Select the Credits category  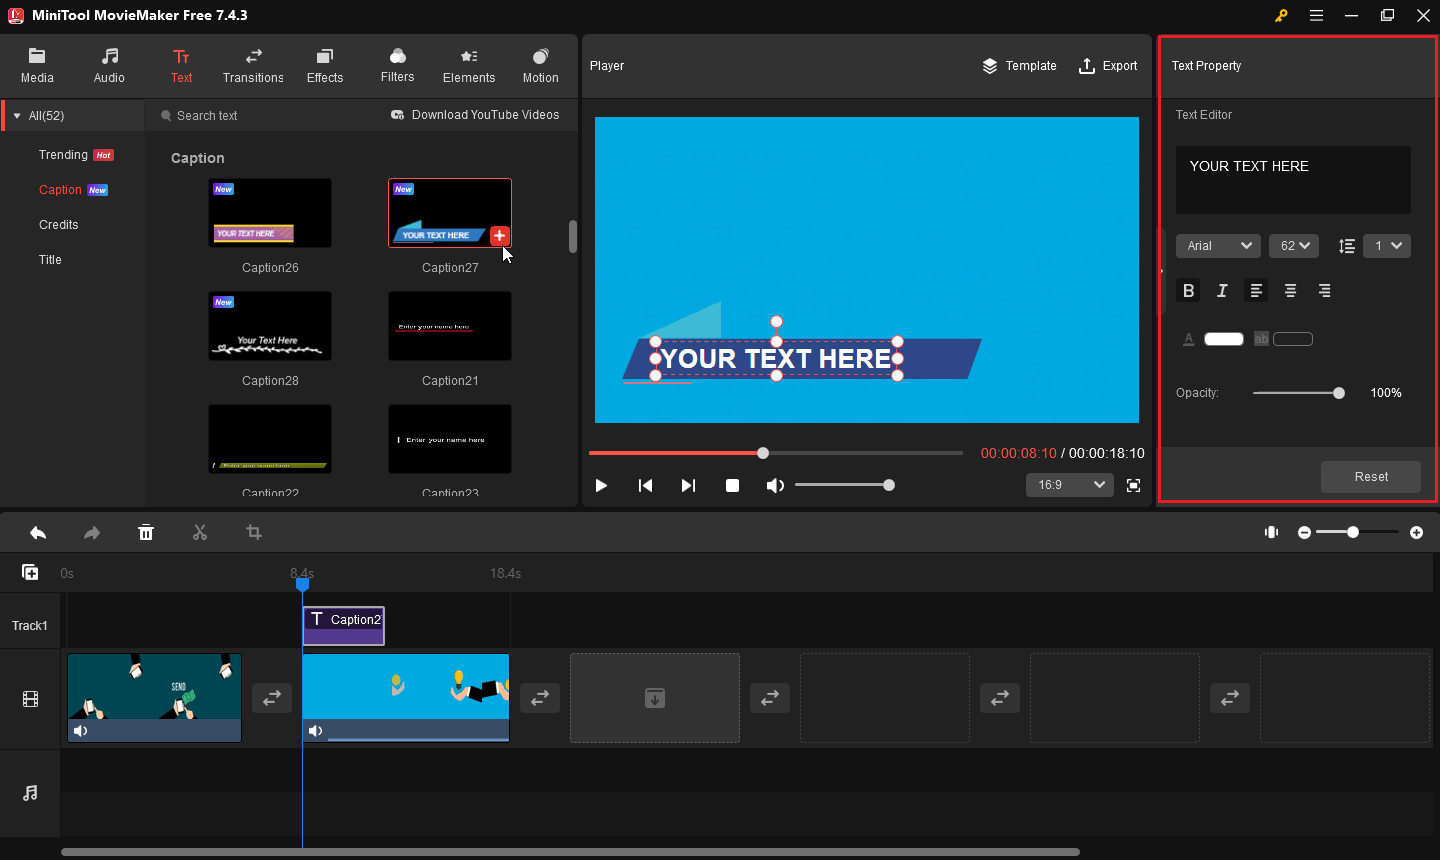click(59, 225)
